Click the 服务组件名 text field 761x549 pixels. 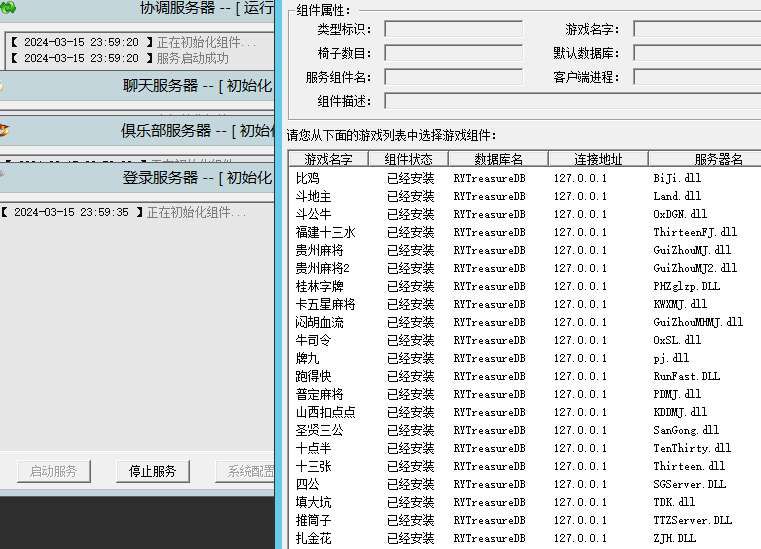[453, 77]
